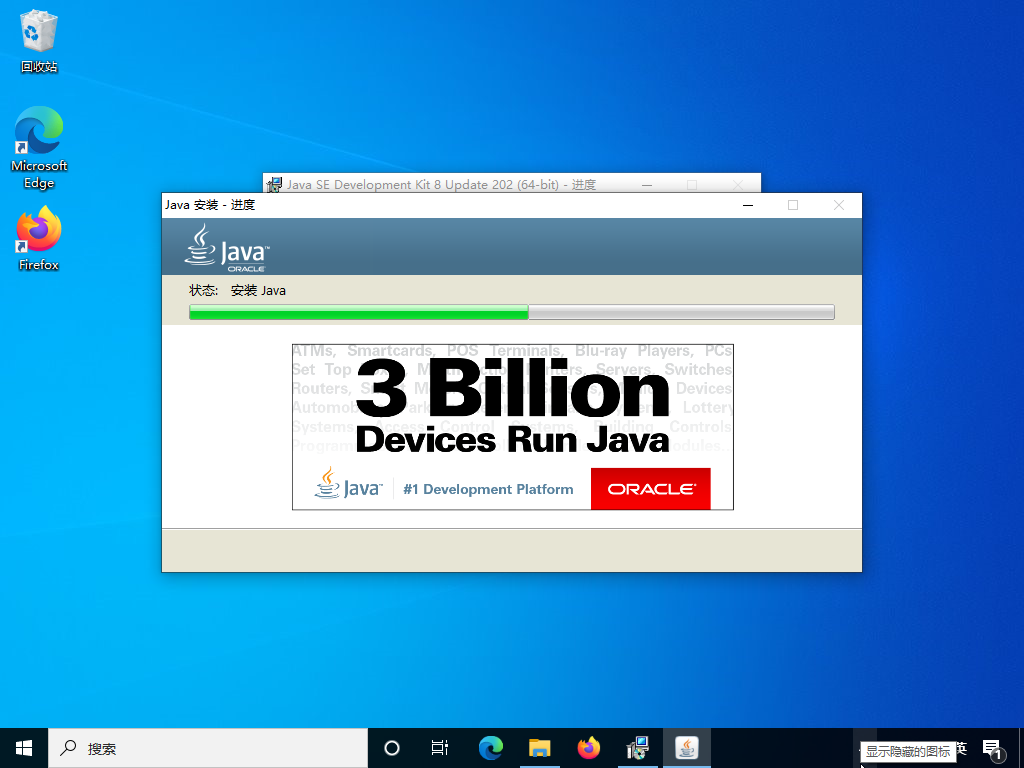
Task: Close the Java SE Development Kit window
Action: point(738,185)
